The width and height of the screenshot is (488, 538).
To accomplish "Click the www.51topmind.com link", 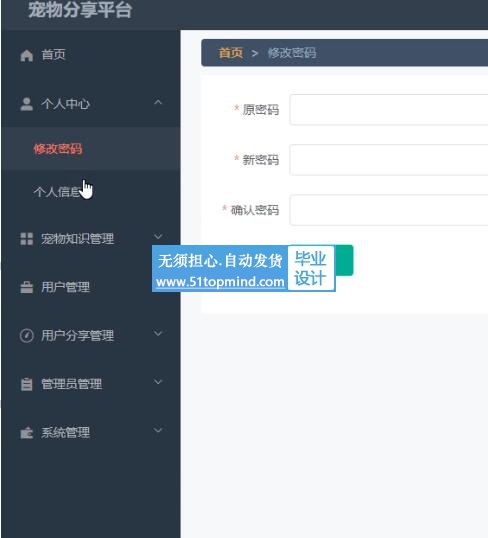I will 220,282.
